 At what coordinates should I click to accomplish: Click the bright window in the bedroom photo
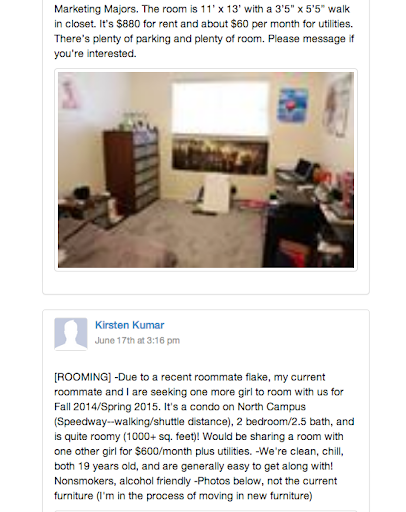point(220,108)
